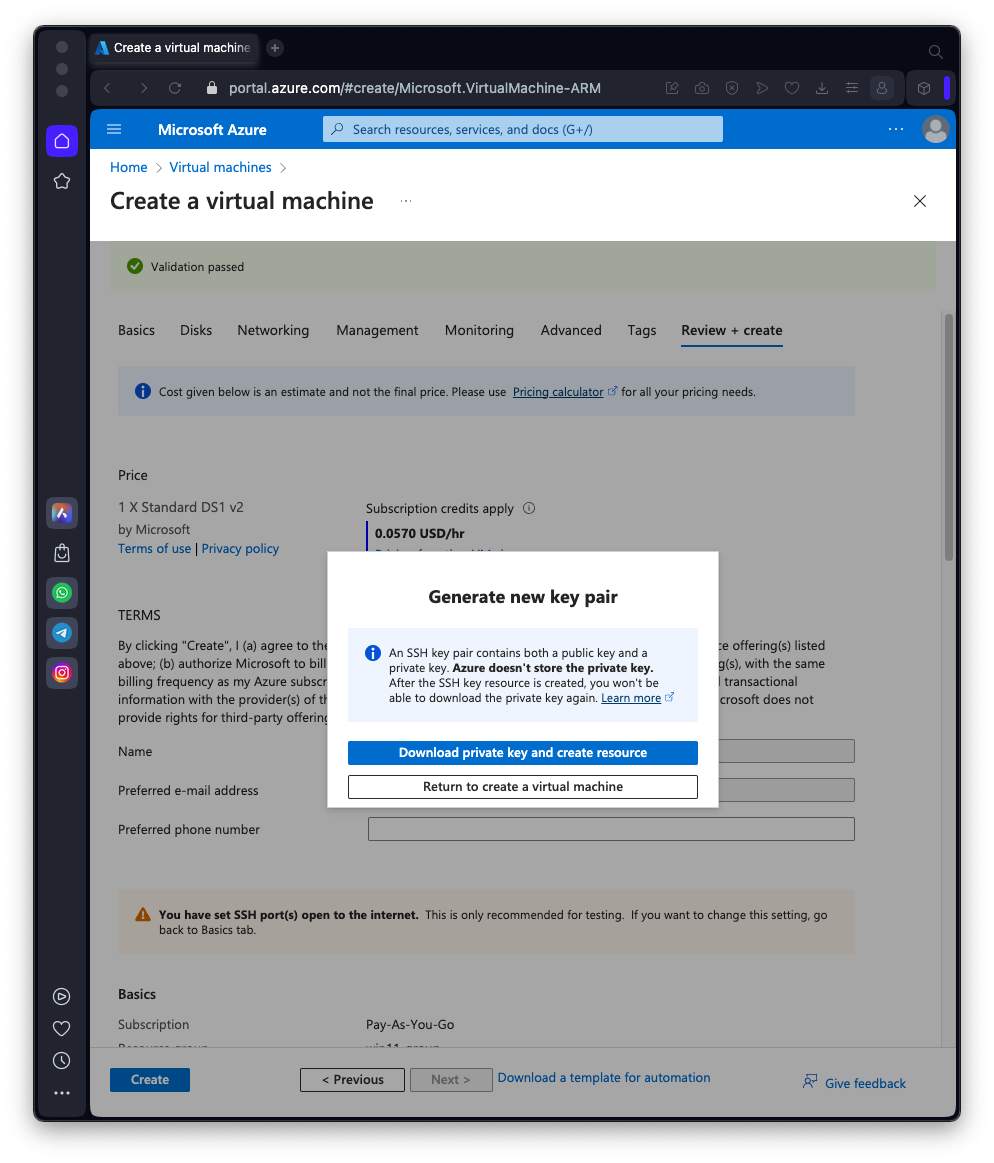Open the sidebar history clock icon
The width and height of the screenshot is (994, 1163).
62,1061
